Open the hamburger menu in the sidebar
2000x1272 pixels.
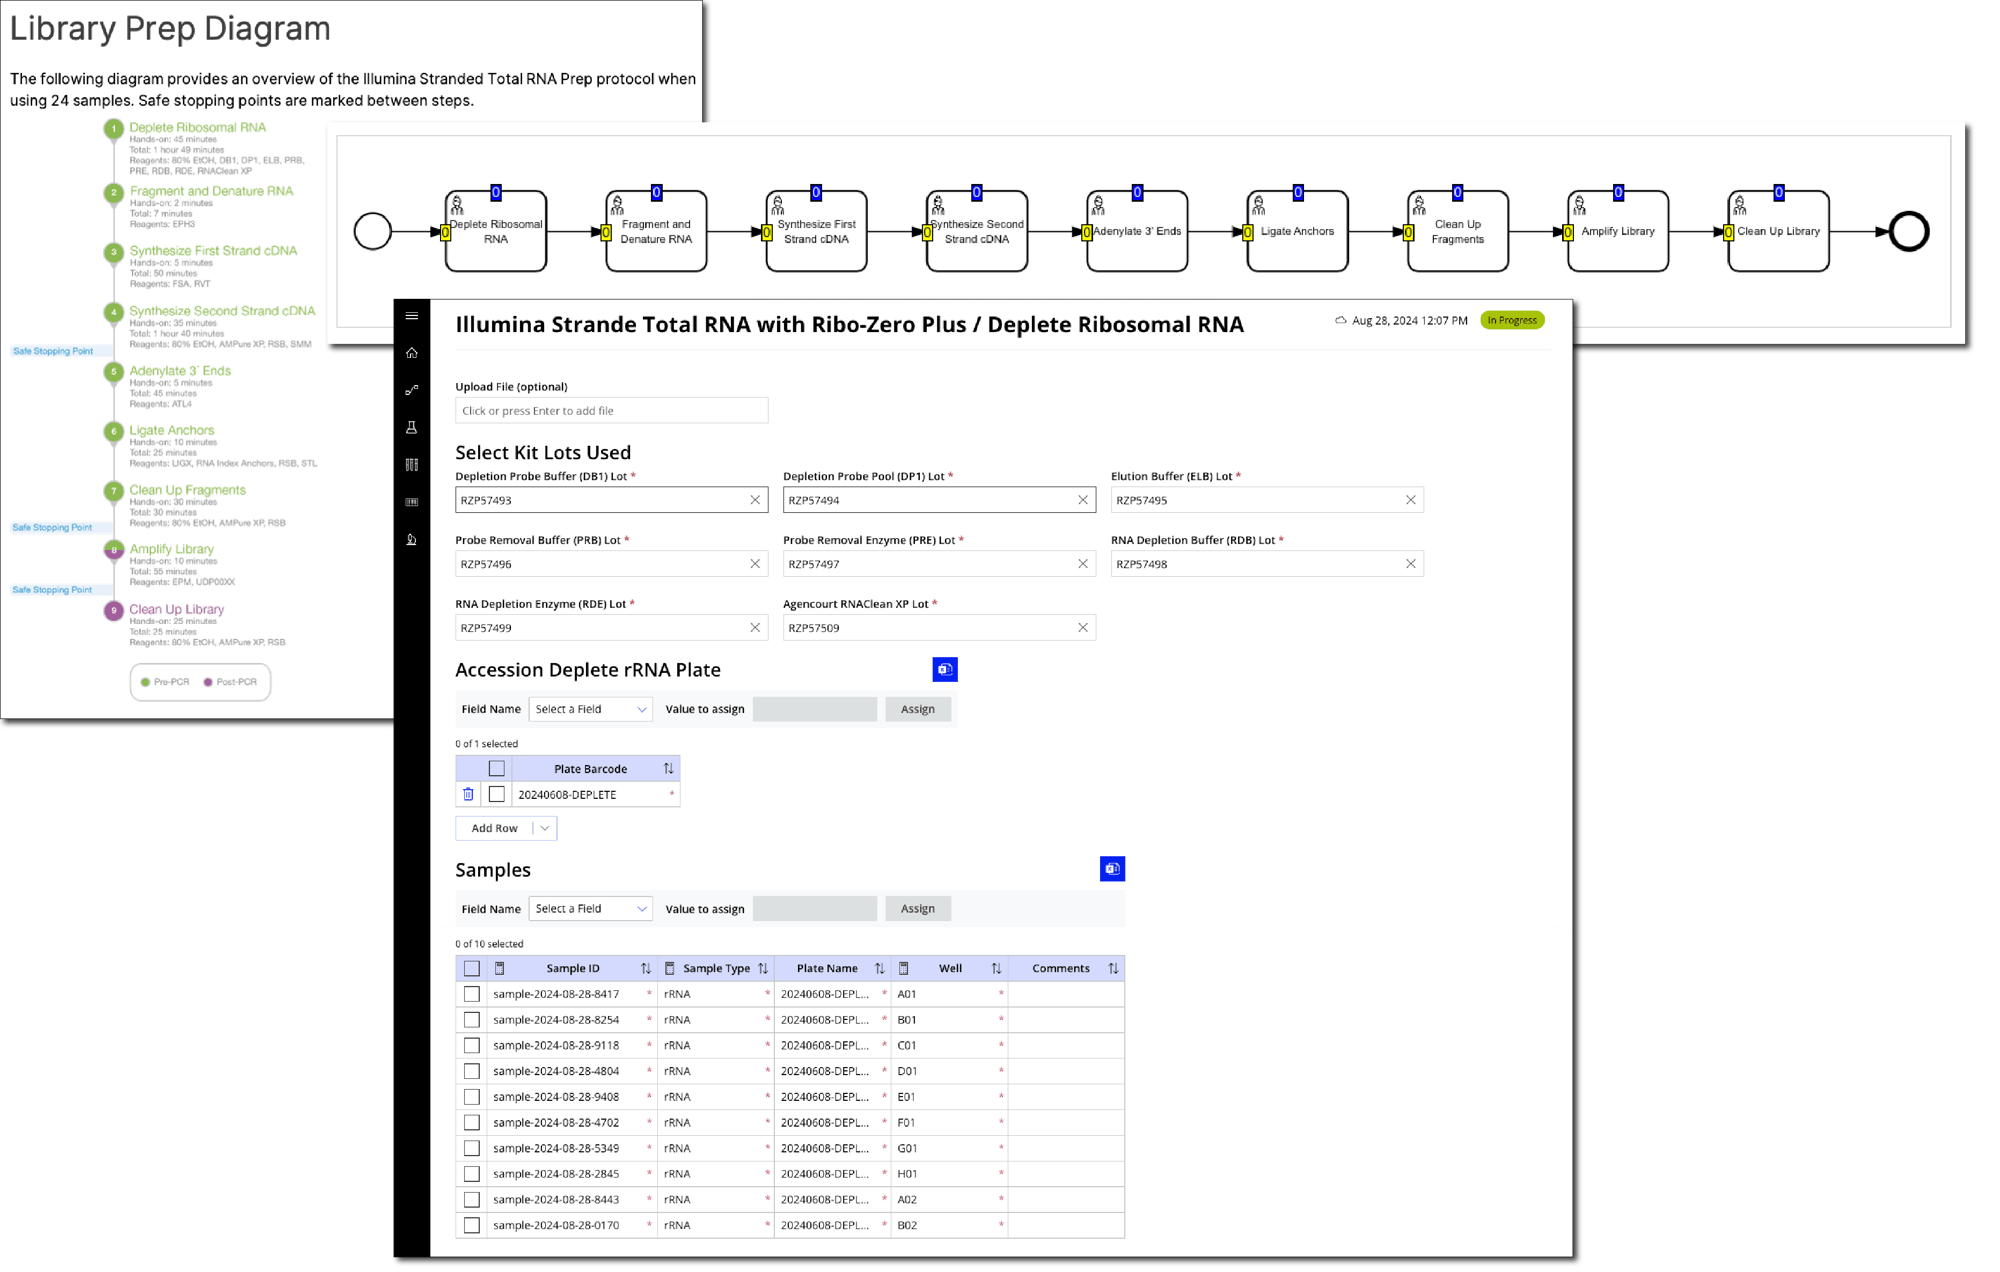(x=412, y=316)
